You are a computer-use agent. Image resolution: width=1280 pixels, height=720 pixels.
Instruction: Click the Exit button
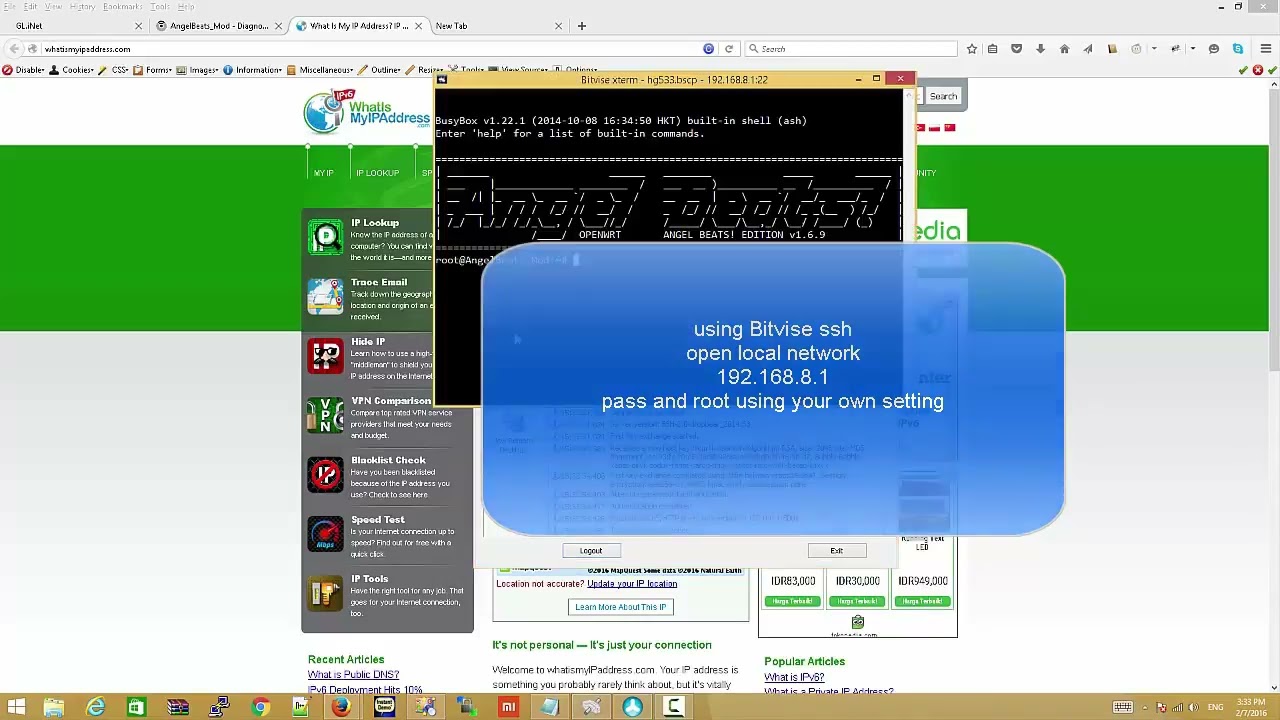(x=836, y=551)
